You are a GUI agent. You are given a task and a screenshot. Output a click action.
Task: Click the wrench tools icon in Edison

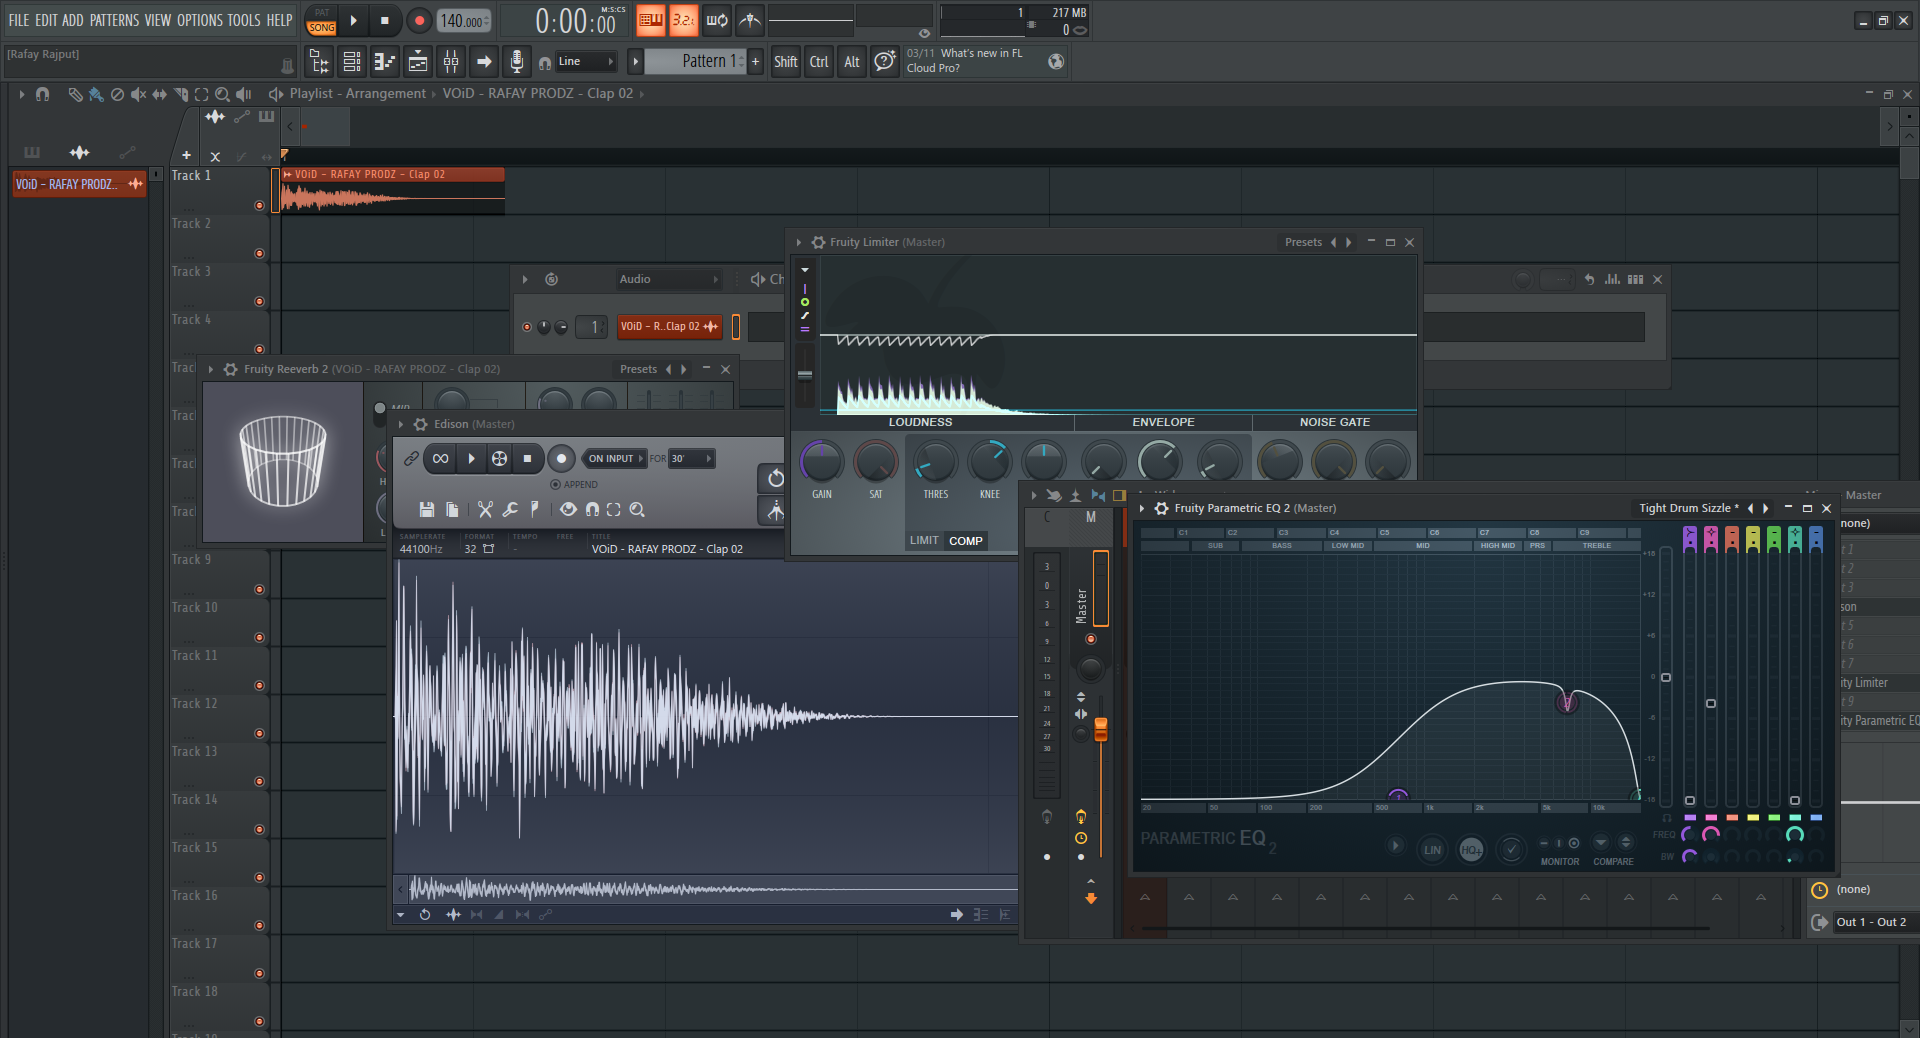click(510, 510)
